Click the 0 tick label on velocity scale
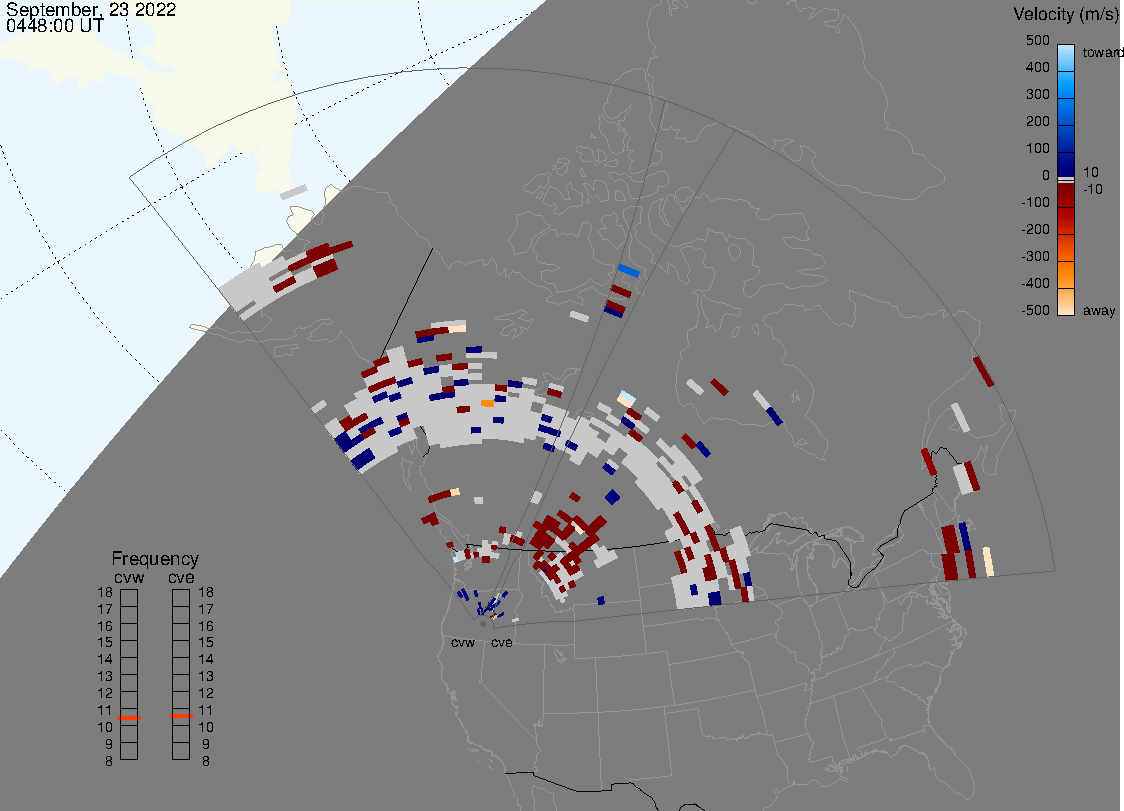 point(1046,176)
